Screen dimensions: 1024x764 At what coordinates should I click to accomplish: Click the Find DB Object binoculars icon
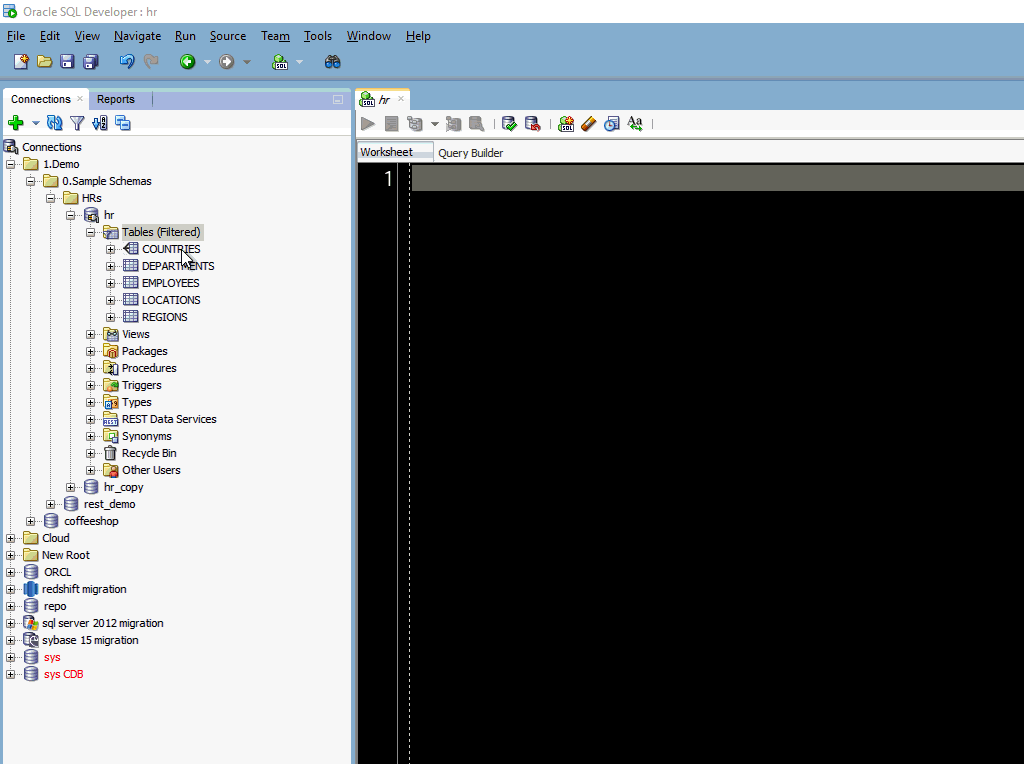coord(333,62)
